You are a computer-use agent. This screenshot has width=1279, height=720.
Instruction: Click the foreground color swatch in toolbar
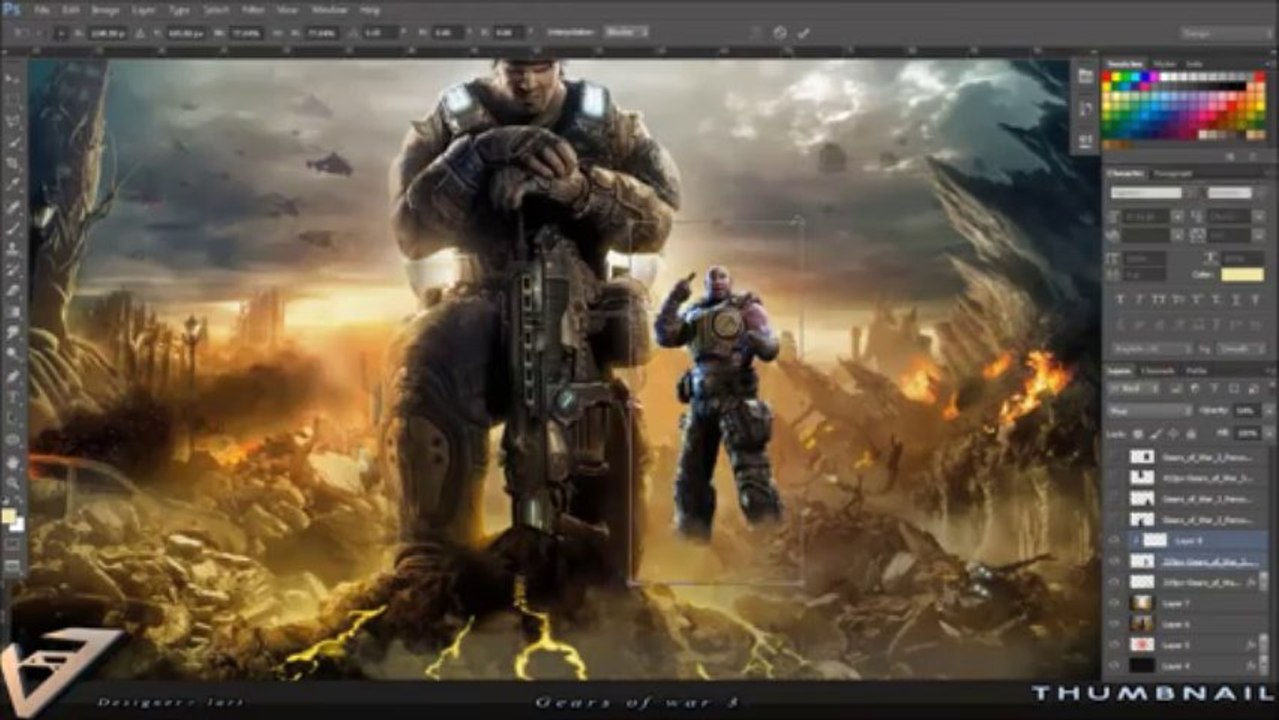point(10,515)
